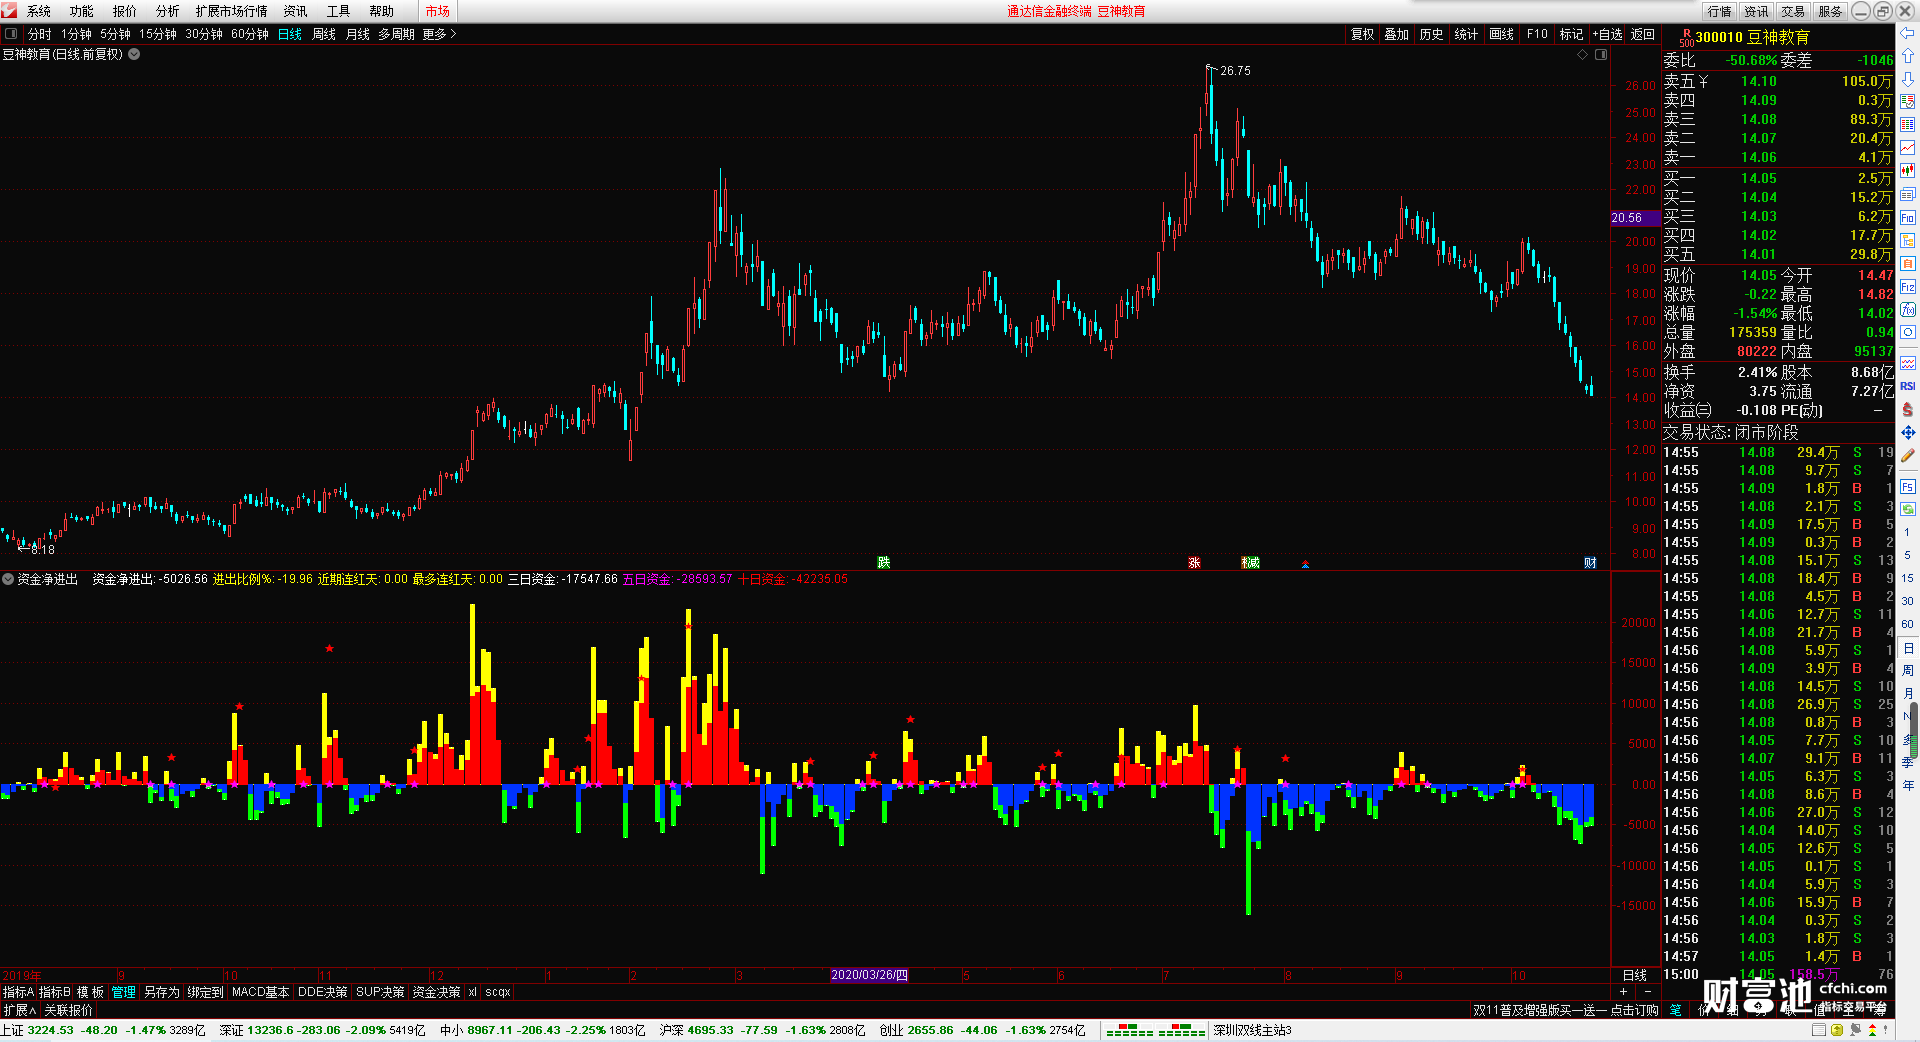Screen dimensions: 1920x1042
Task: Open the 分析 menu
Action: coord(168,11)
